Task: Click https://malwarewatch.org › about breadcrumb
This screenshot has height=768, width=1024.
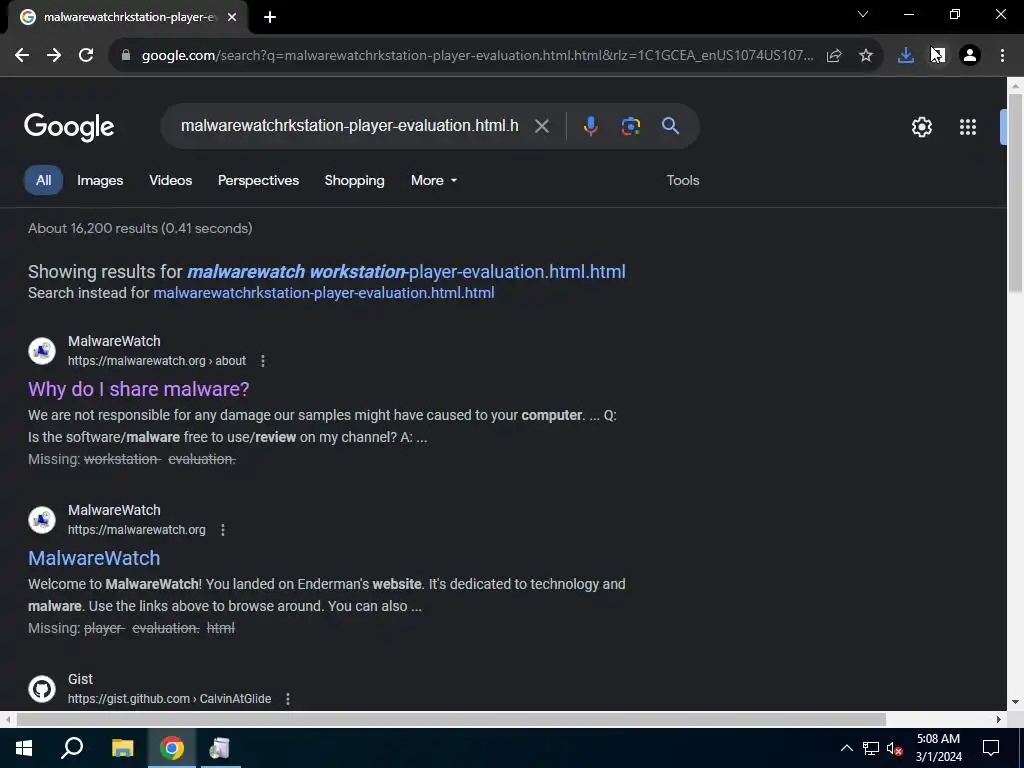Action: click(x=157, y=361)
